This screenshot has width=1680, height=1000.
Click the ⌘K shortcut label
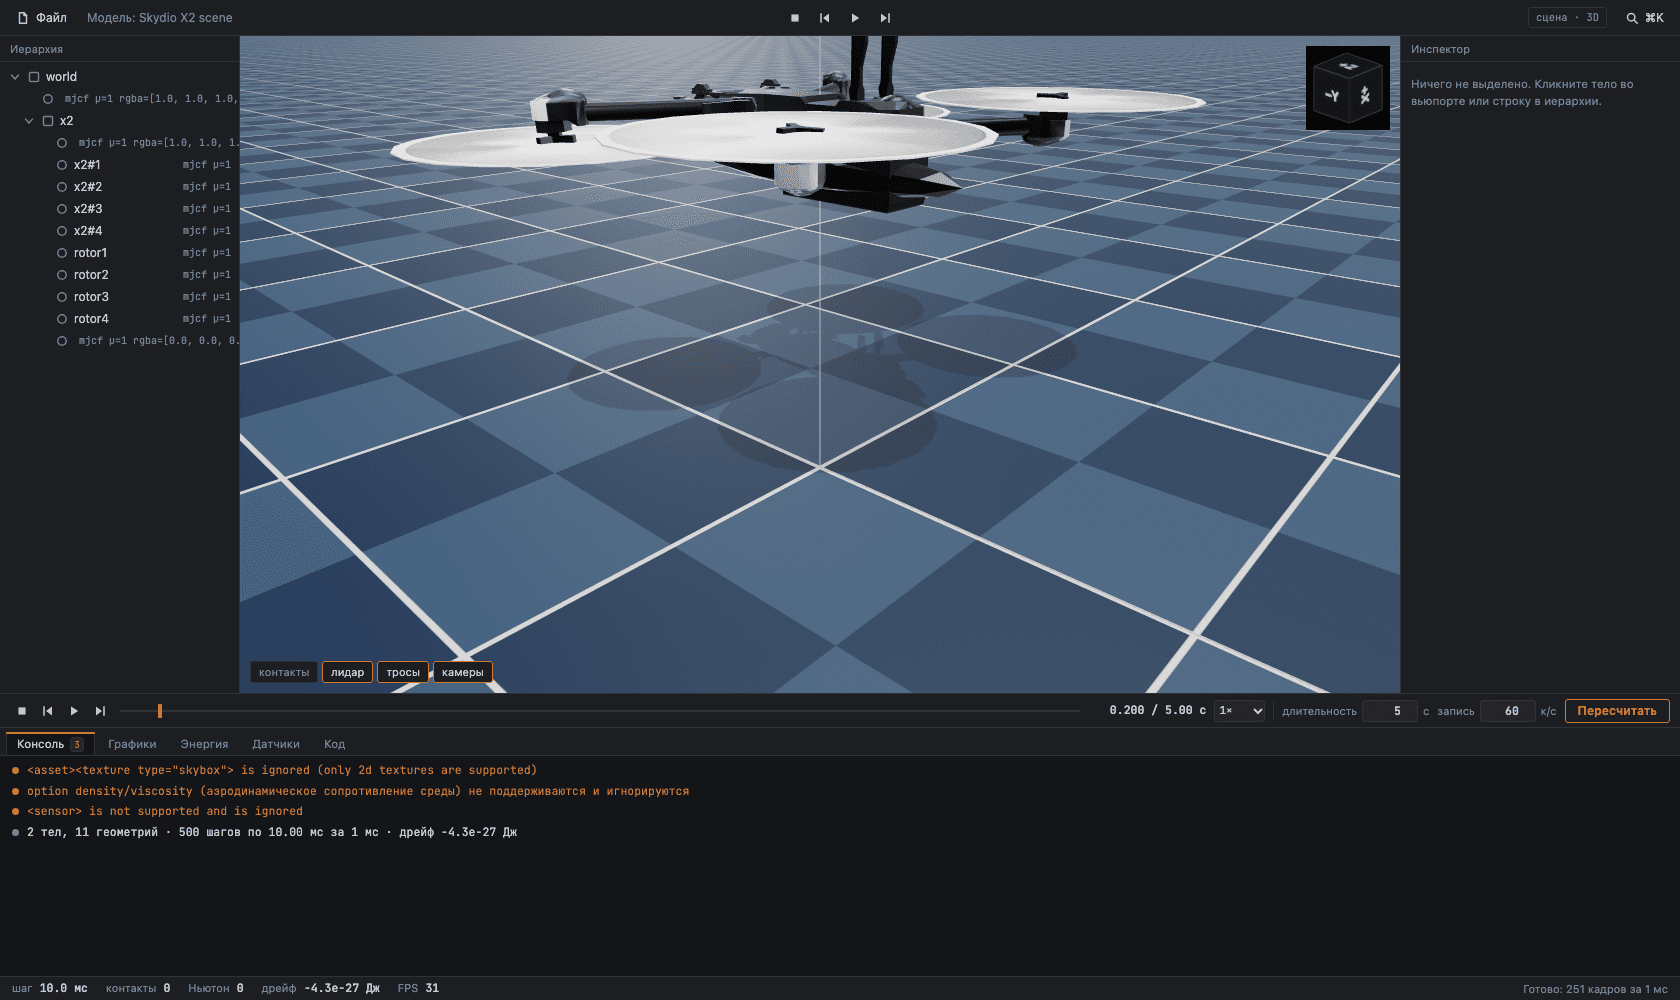[x=1654, y=18]
